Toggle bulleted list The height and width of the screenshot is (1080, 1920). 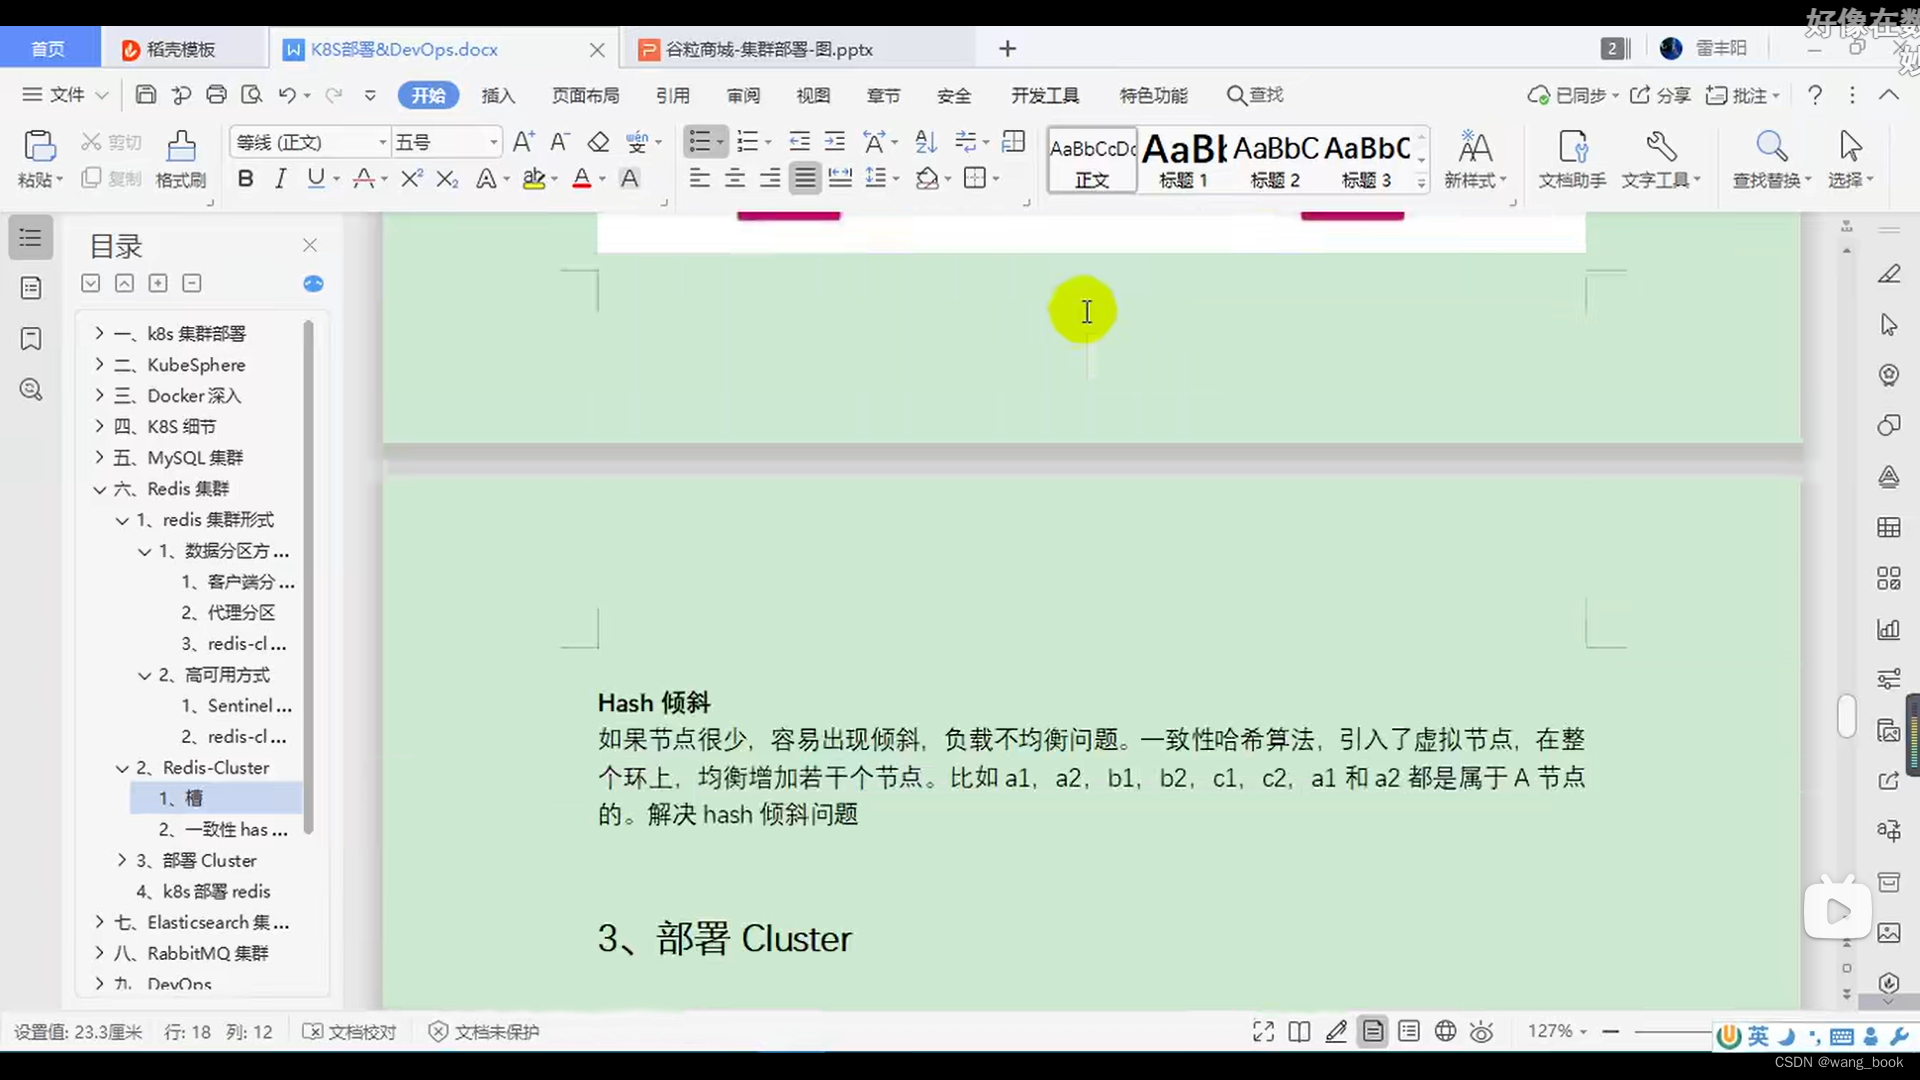(700, 142)
